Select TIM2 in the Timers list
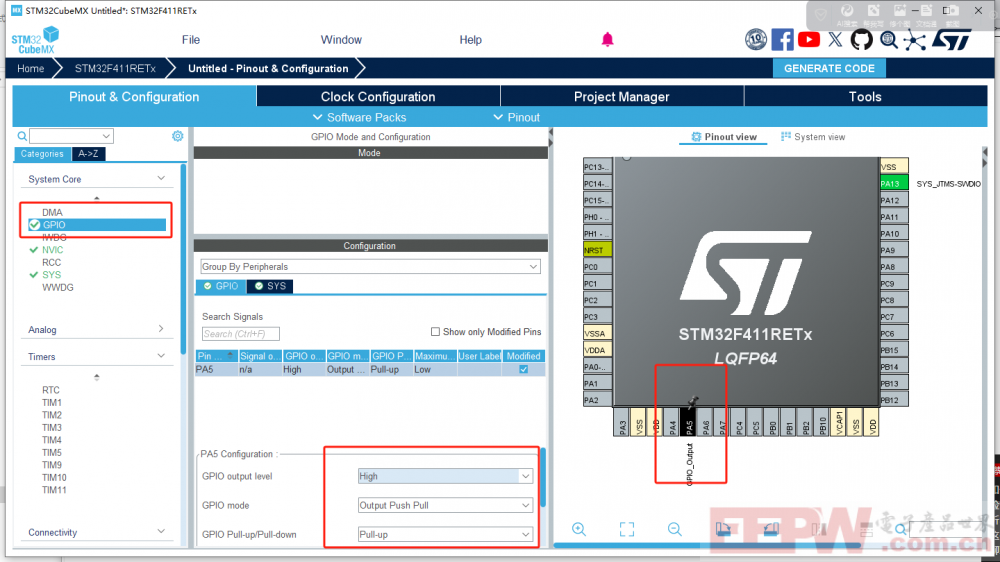Screen dimensions: 1000x562 (x=52, y=415)
